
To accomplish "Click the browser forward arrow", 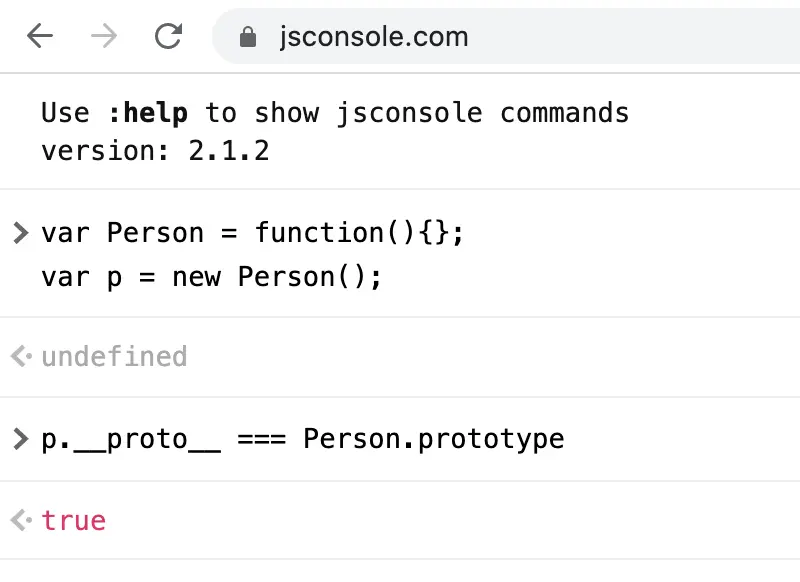I will 104,36.
